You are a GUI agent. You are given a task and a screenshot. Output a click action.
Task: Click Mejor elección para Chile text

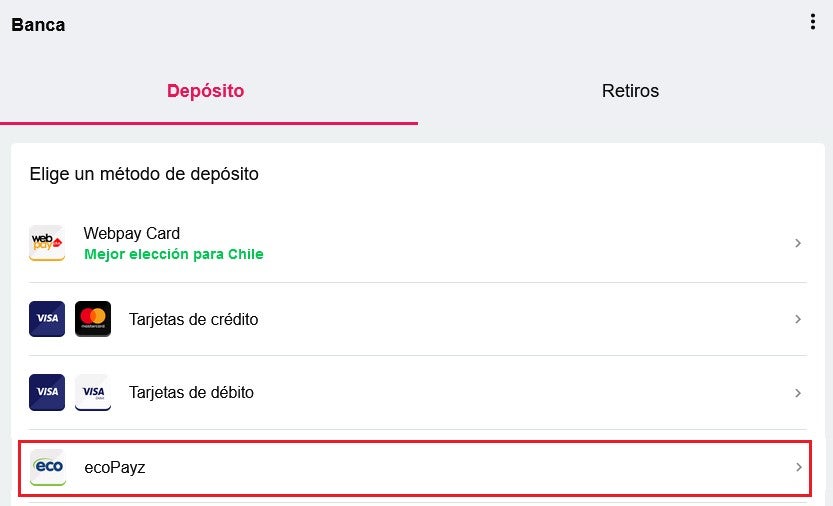tap(174, 254)
